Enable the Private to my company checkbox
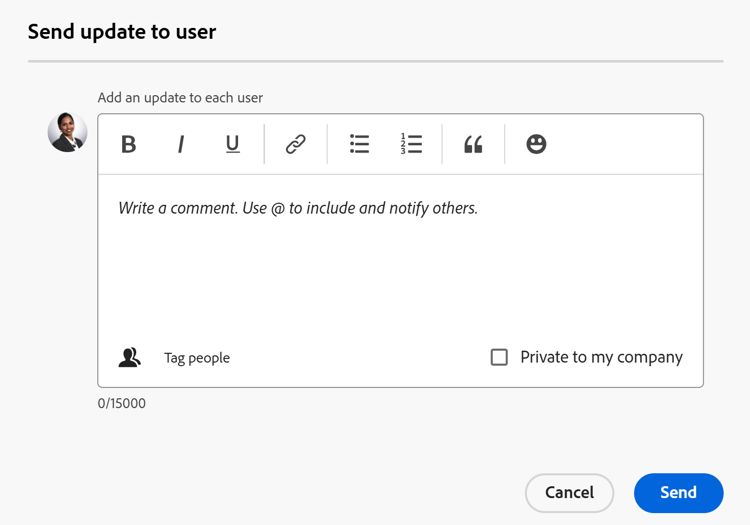This screenshot has height=525, width=750. pyautogui.click(x=499, y=357)
